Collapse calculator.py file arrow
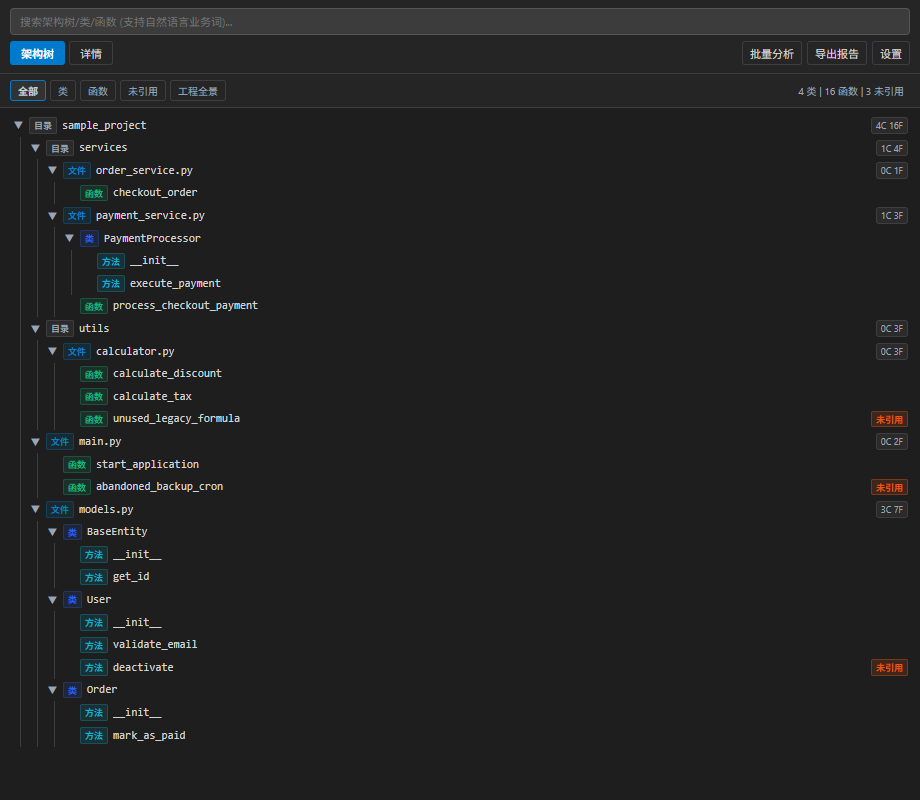The height and width of the screenshot is (800, 920). point(52,351)
